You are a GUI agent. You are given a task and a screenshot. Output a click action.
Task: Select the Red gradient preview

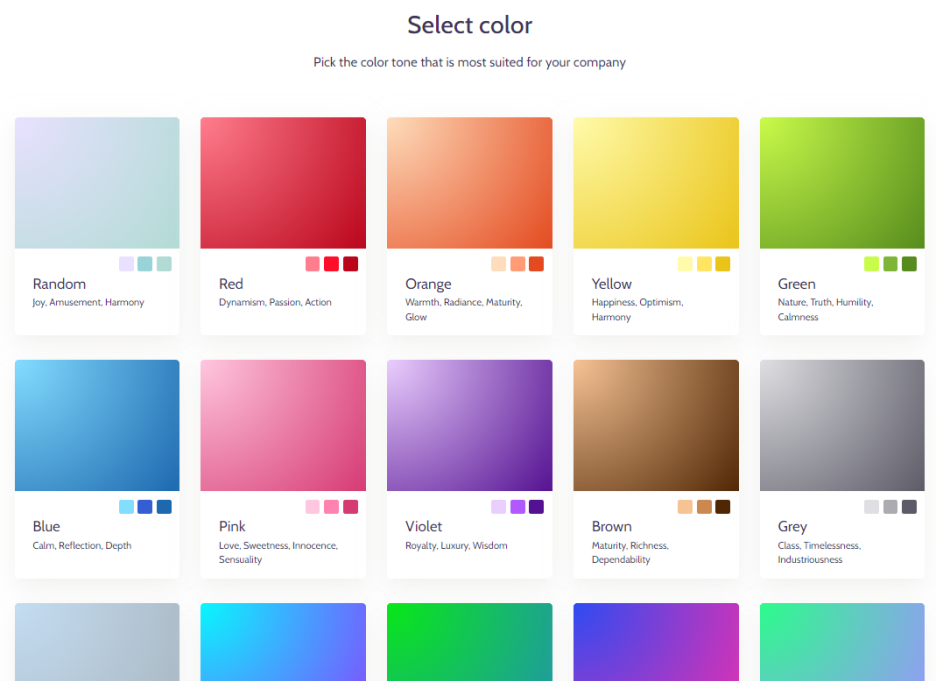tap(283, 183)
